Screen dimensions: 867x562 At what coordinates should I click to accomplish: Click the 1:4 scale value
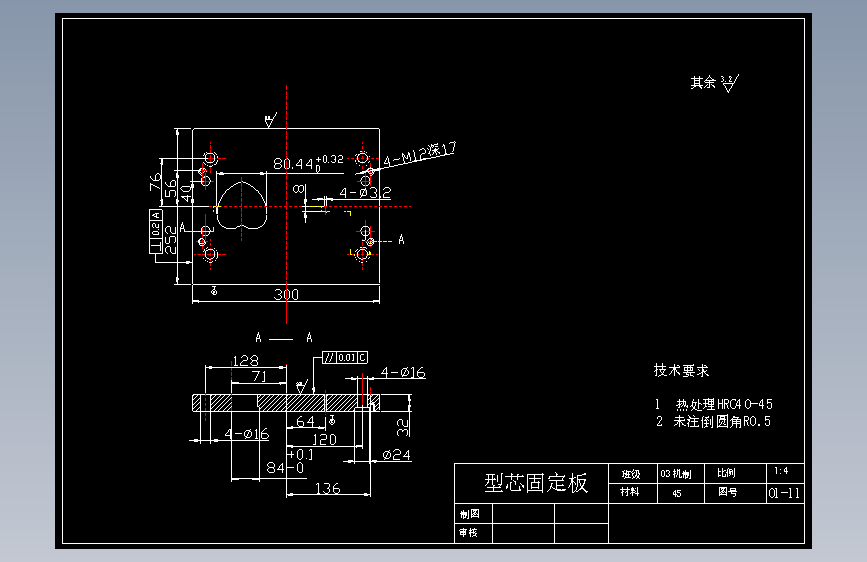pyautogui.click(x=781, y=471)
